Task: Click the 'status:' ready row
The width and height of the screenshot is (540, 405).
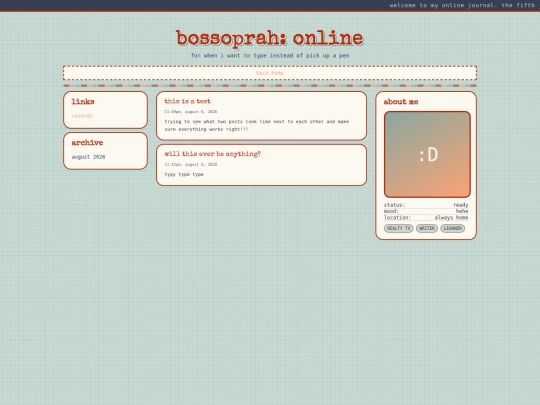Action: click(426, 205)
